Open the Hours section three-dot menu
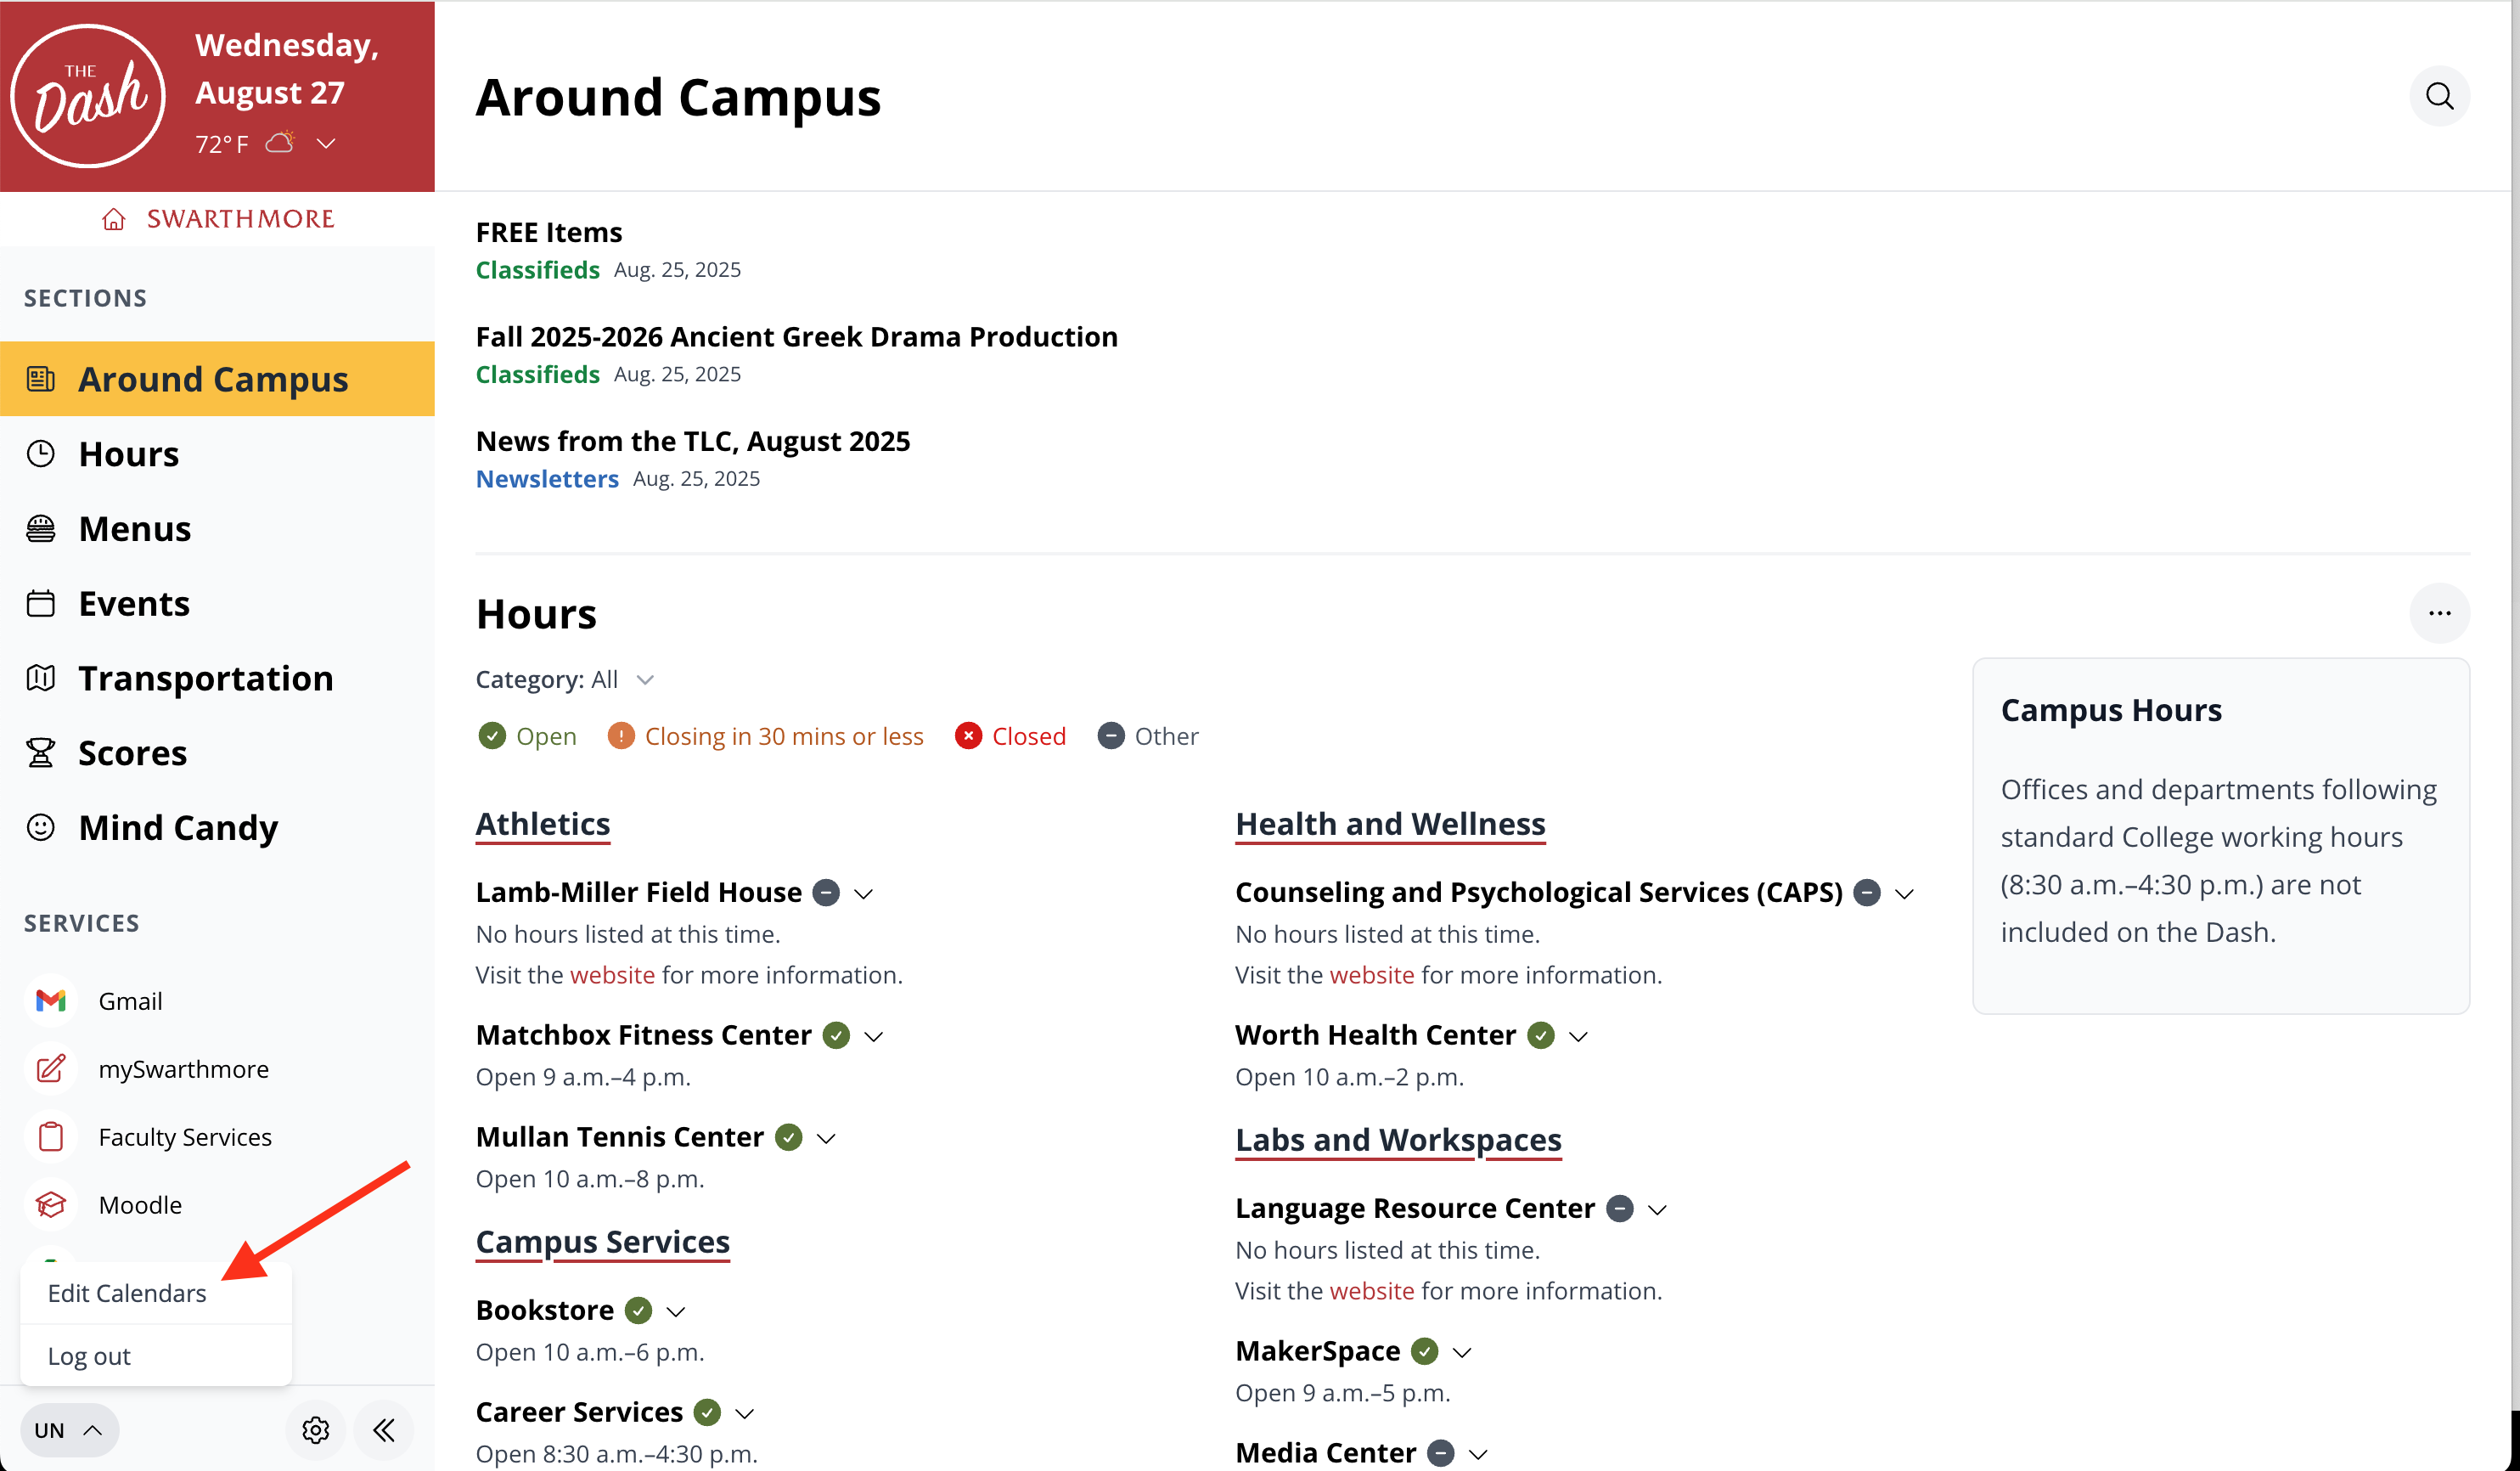2520x1471 pixels. click(x=2439, y=613)
